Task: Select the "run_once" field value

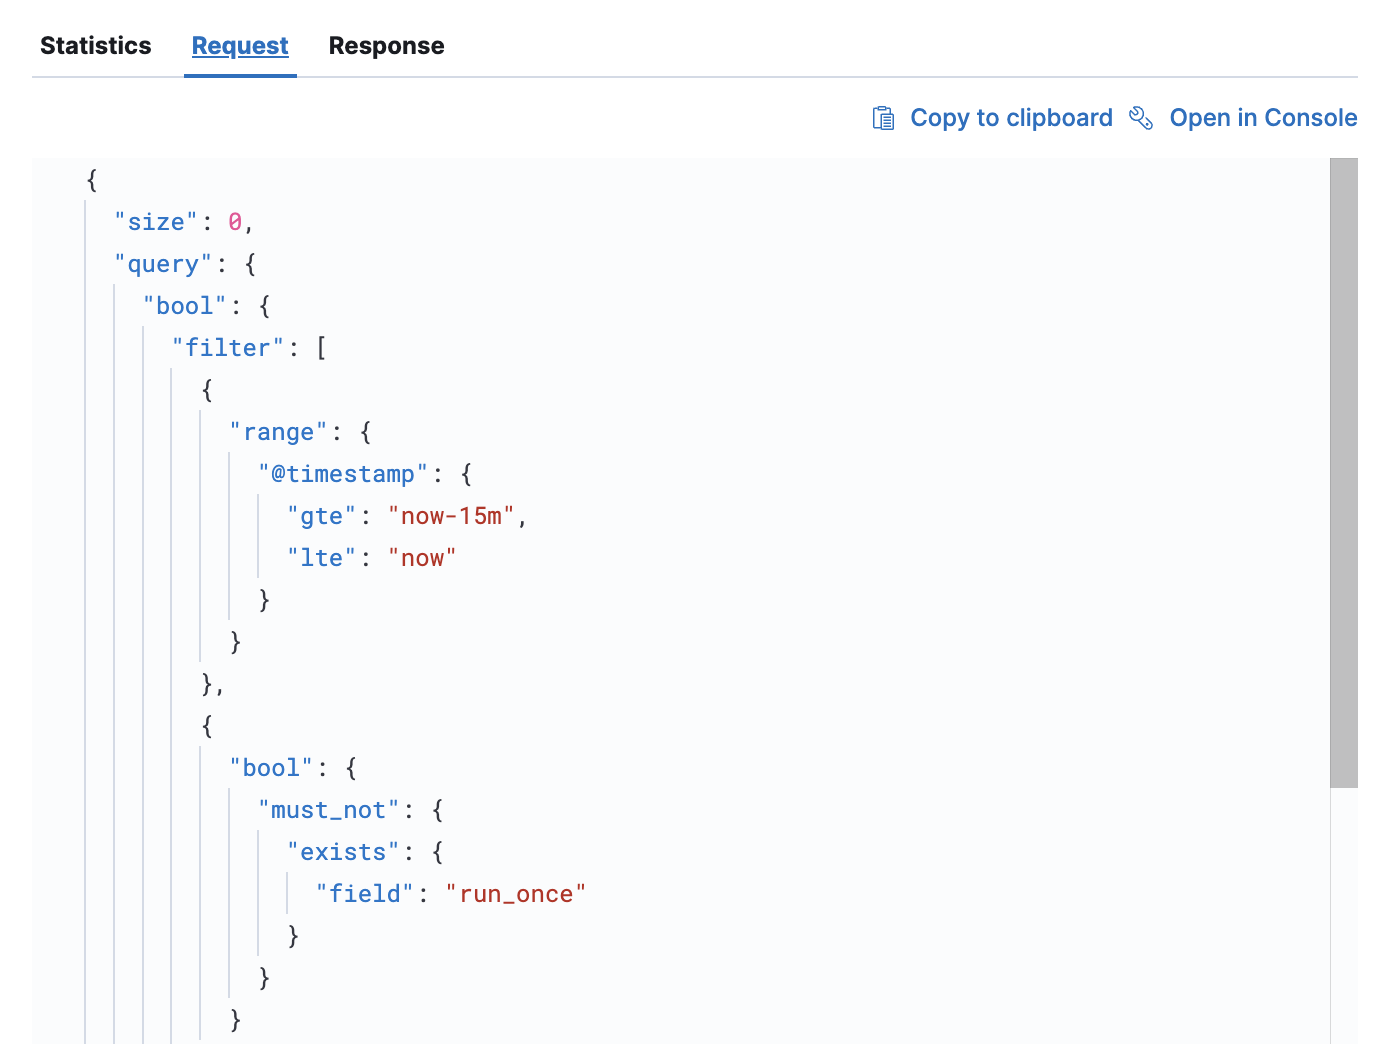Action: pos(516,893)
